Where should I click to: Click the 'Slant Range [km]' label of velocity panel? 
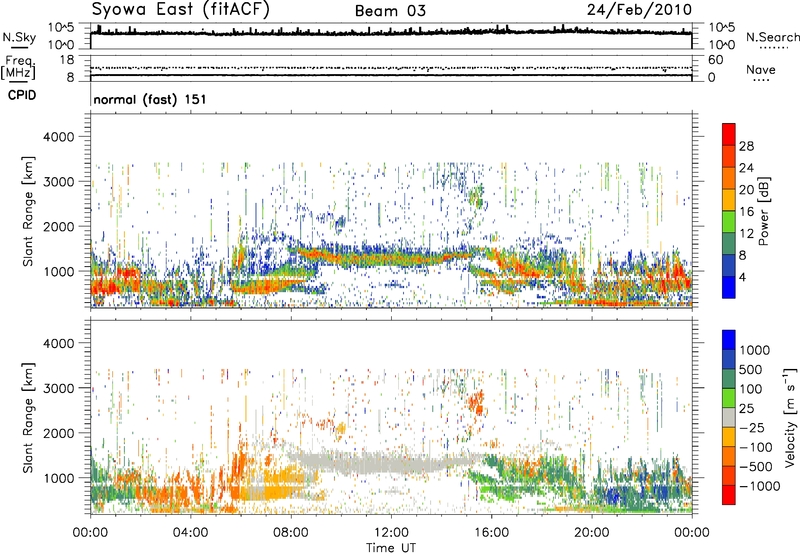click(x=28, y=417)
